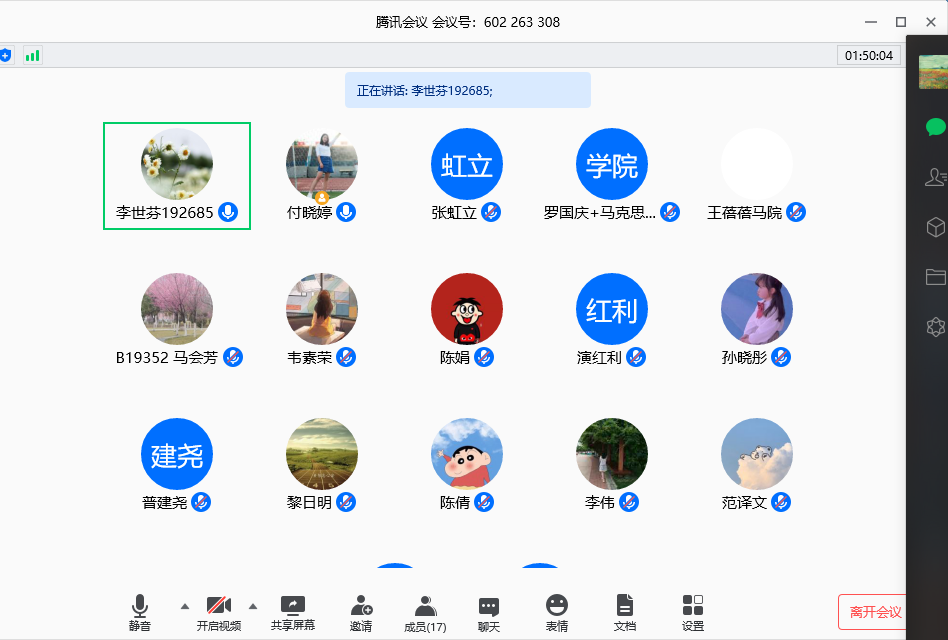Click 陈倩's cartoon avatar
The height and width of the screenshot is (640, 948).
[467, 454]
